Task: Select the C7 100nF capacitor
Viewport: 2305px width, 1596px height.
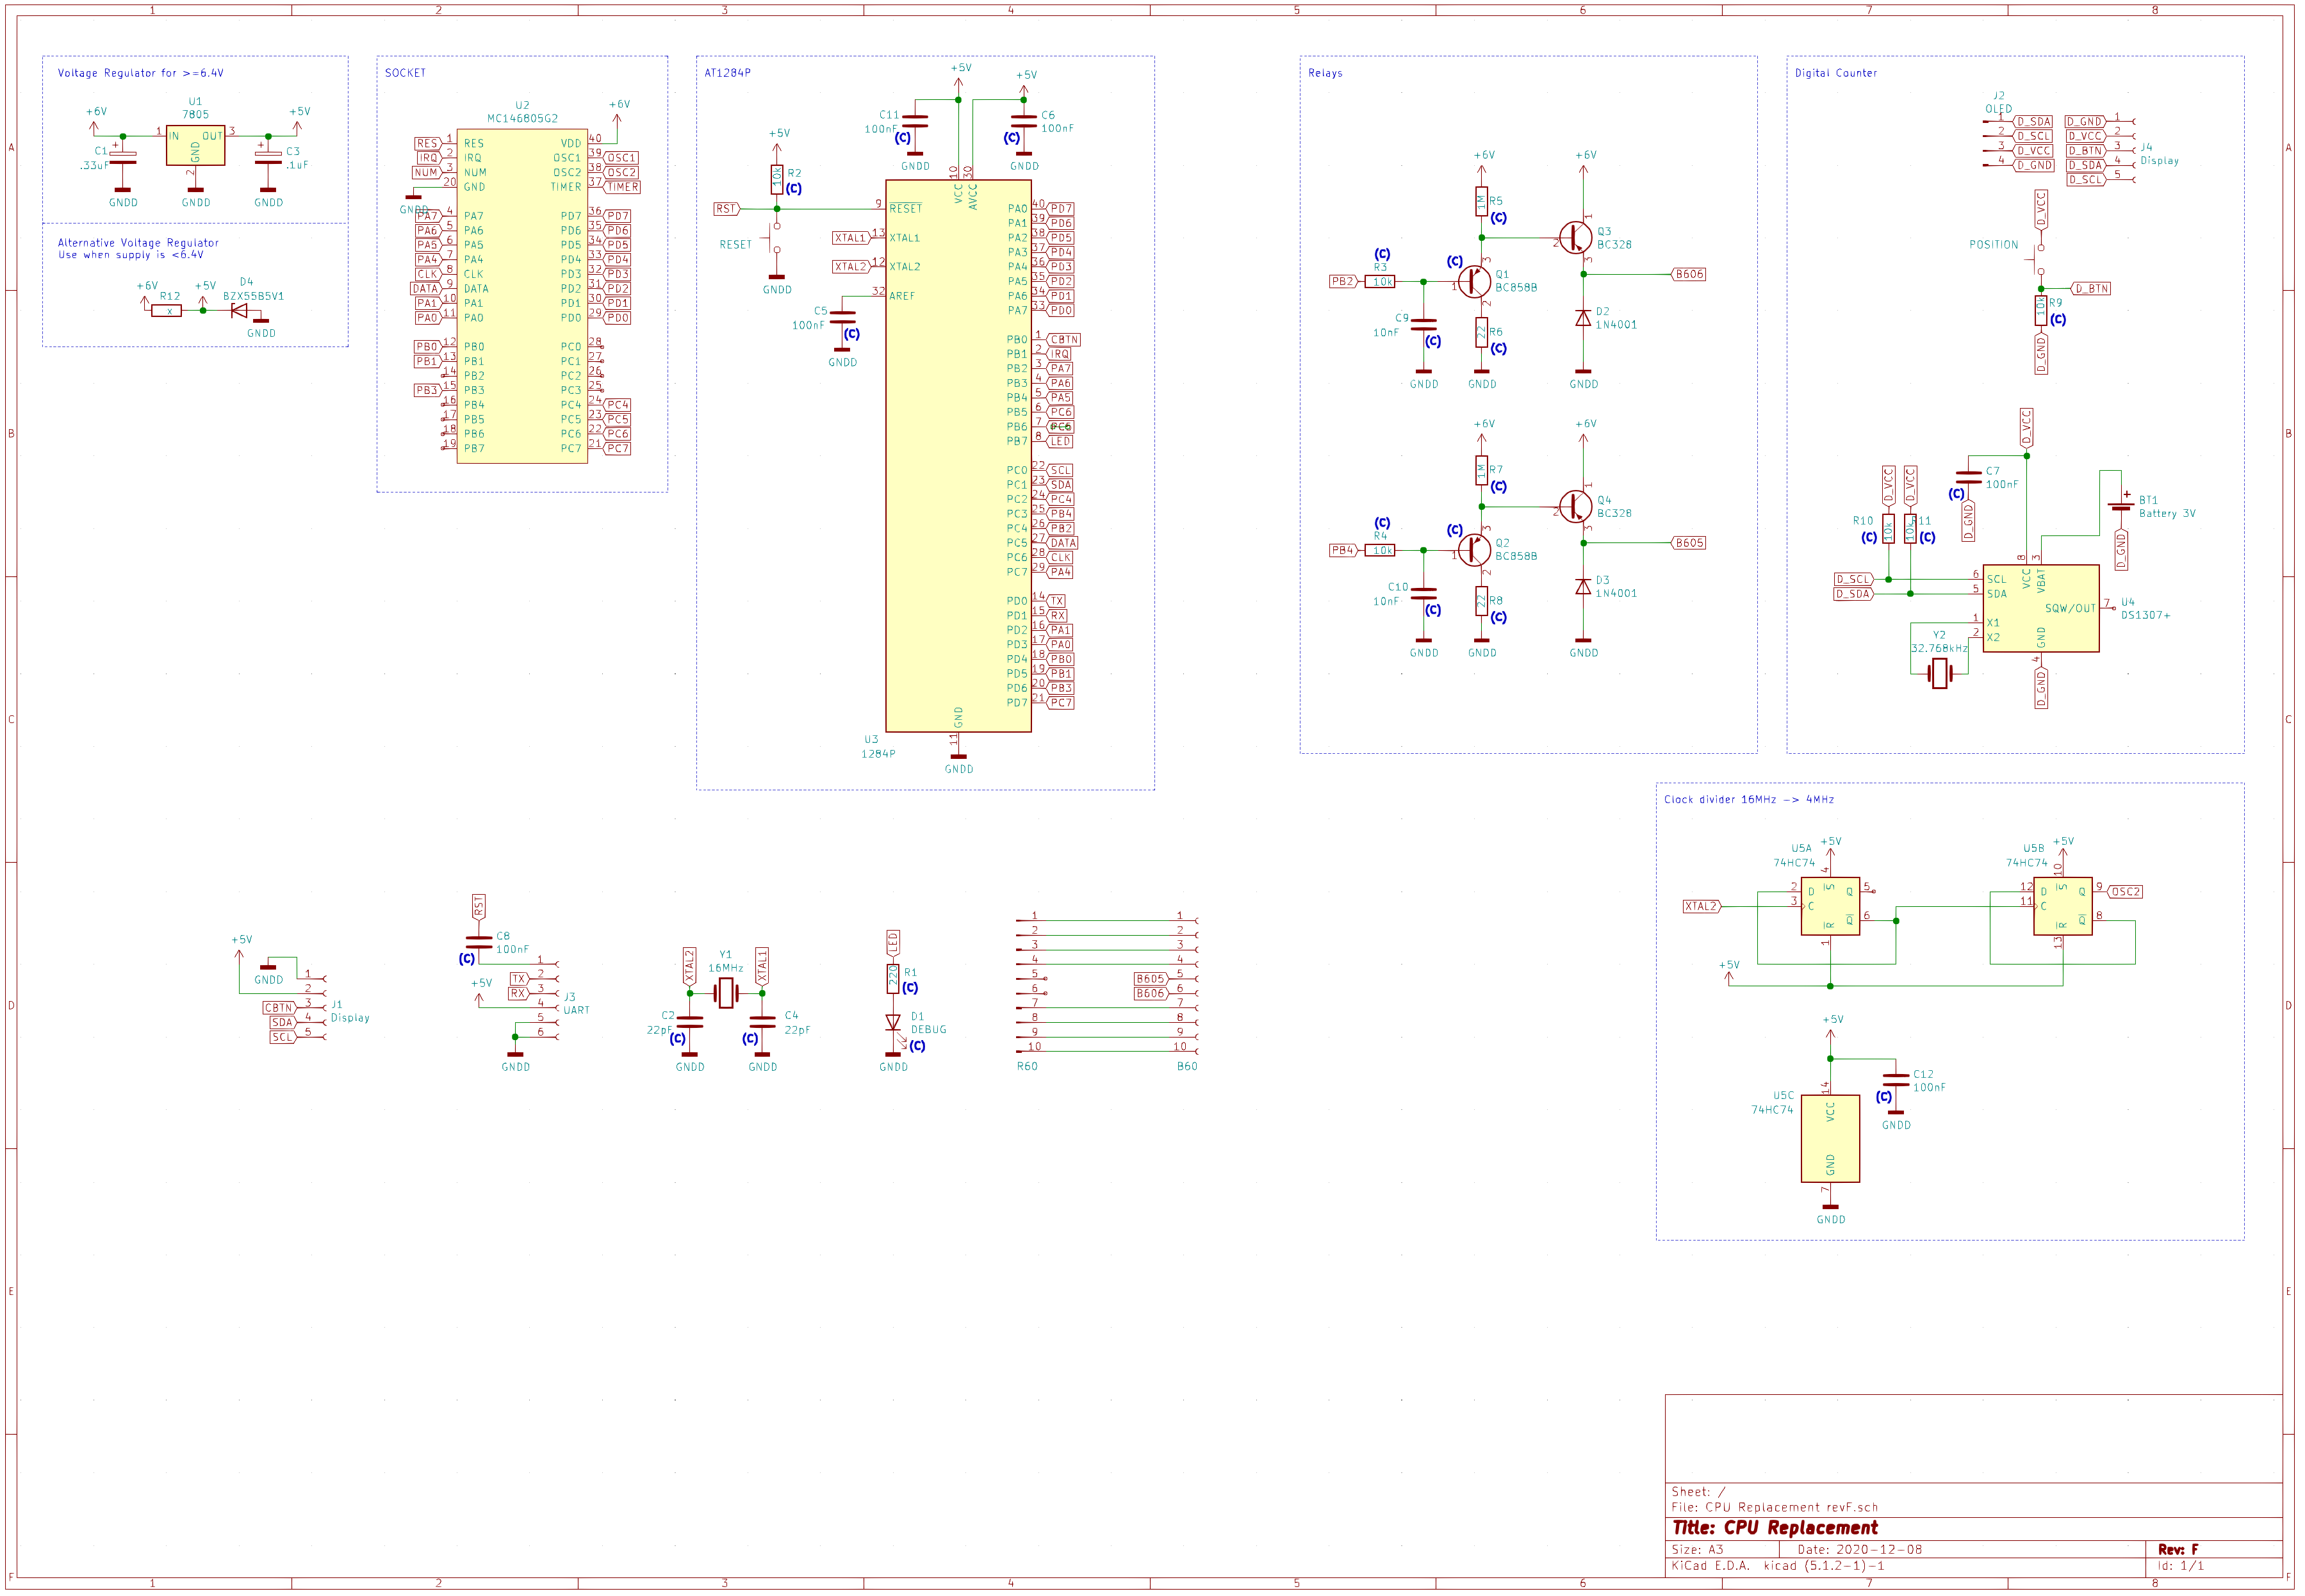Action: 1968,478
